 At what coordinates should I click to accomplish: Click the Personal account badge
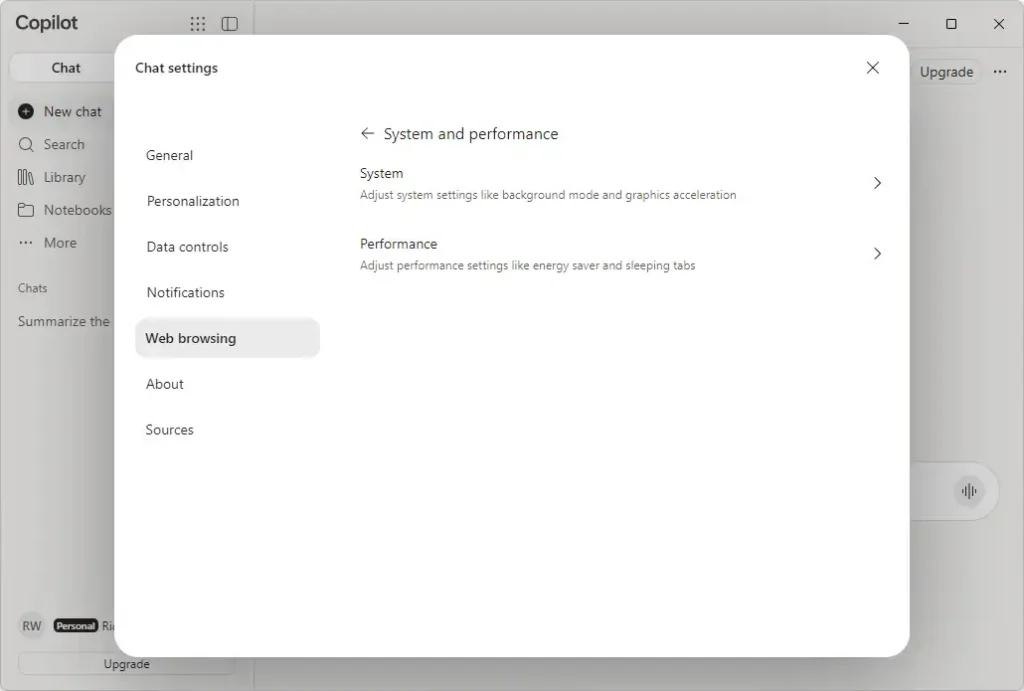[x=76, y=626]
